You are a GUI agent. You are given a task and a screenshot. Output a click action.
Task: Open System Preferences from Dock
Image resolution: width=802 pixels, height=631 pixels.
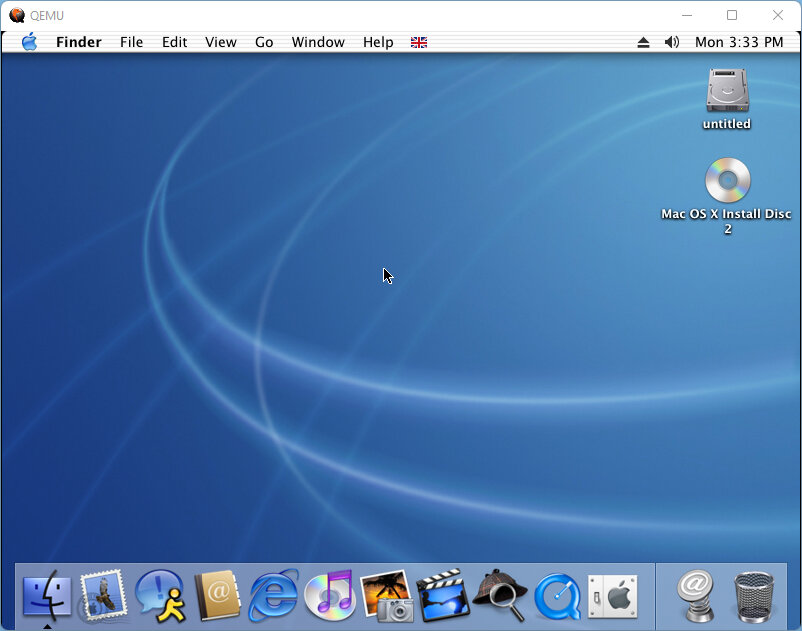coord(612,596)
